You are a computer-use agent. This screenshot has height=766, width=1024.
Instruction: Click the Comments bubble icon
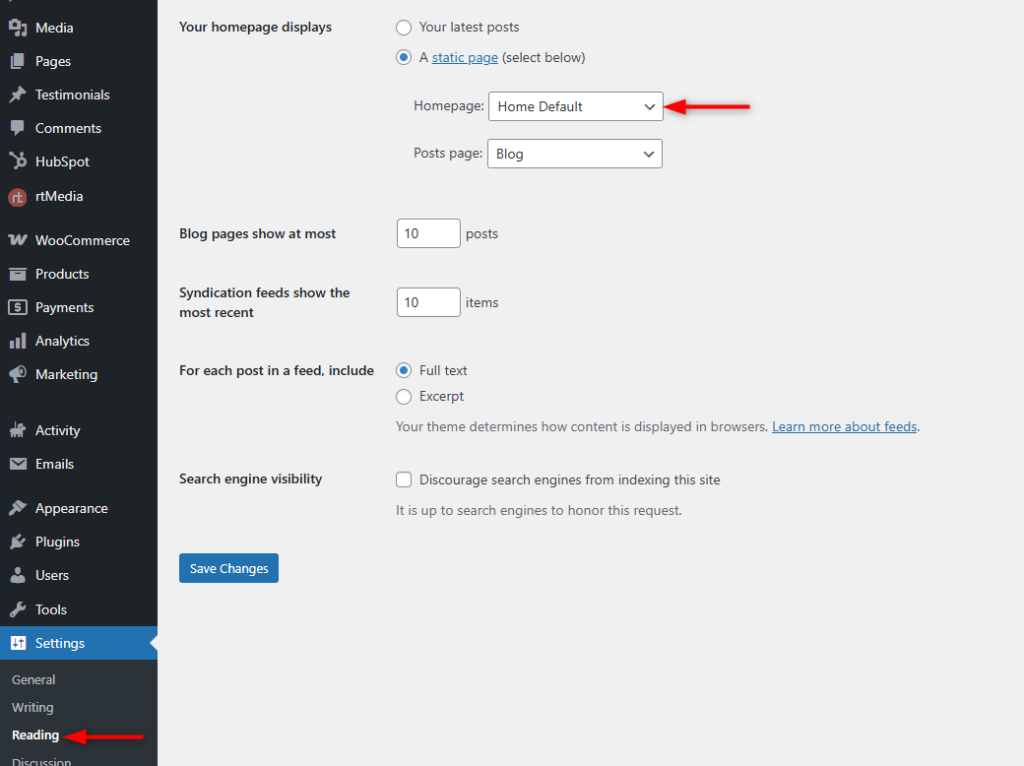[x=17, y=128]
